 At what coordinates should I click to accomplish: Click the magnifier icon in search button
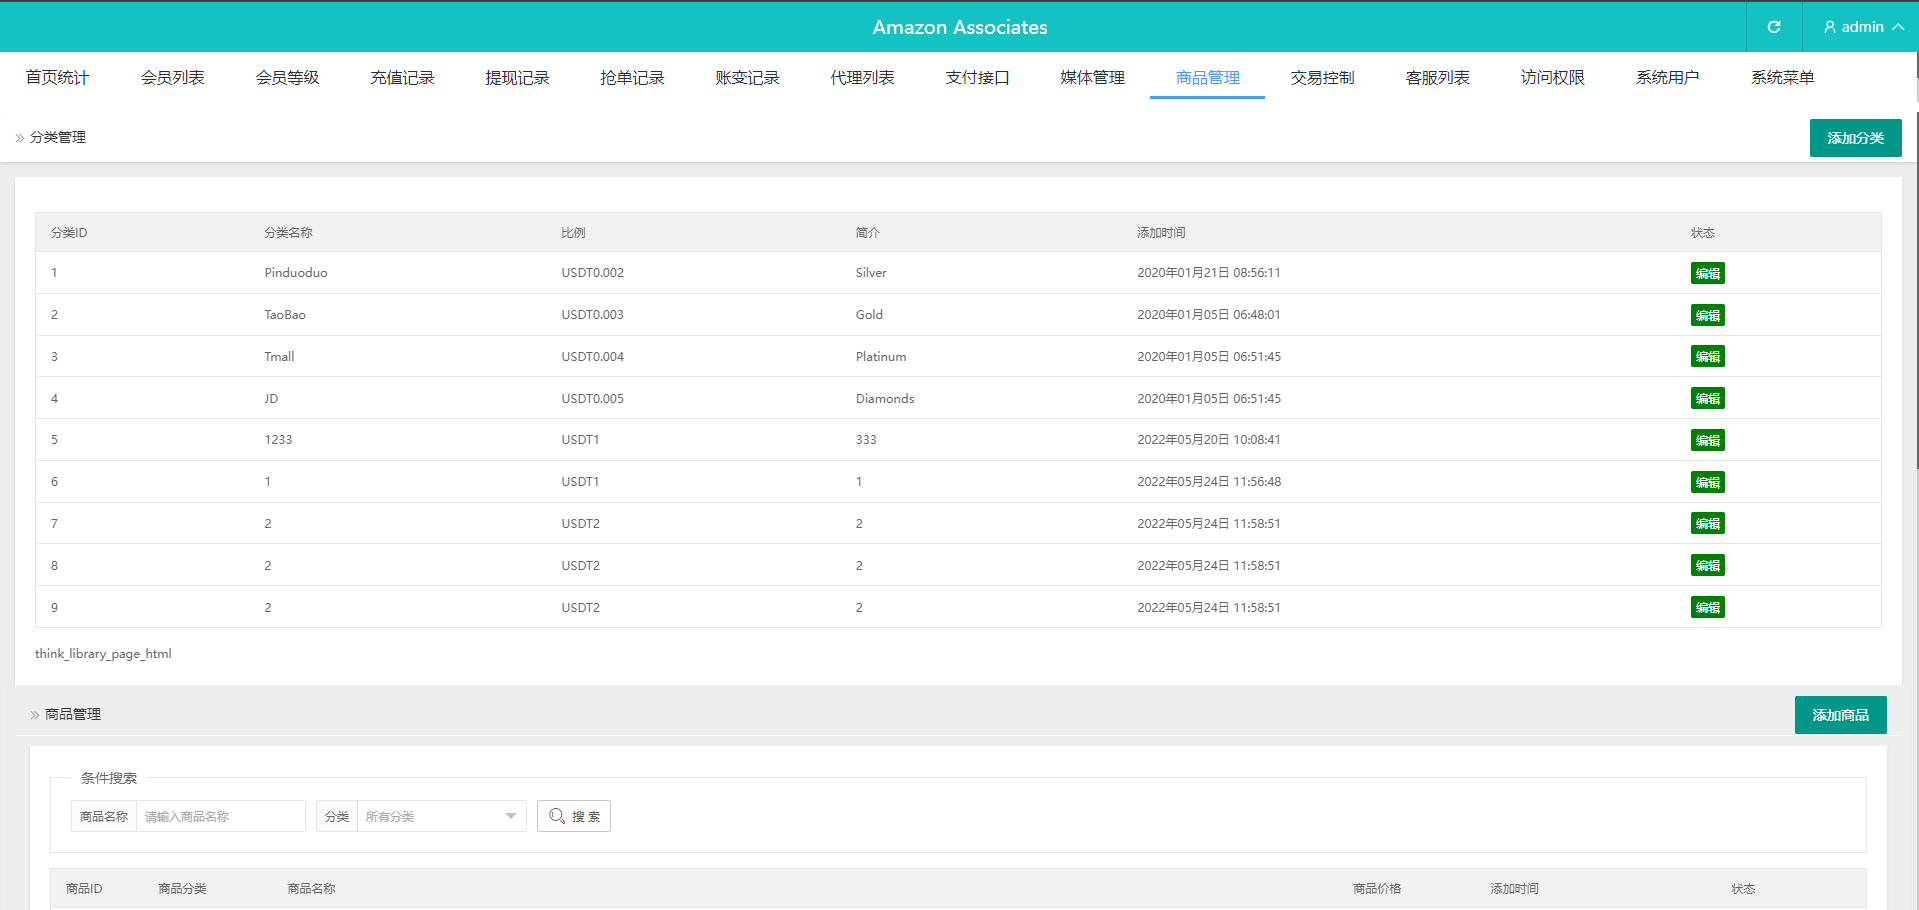(557, 816)
